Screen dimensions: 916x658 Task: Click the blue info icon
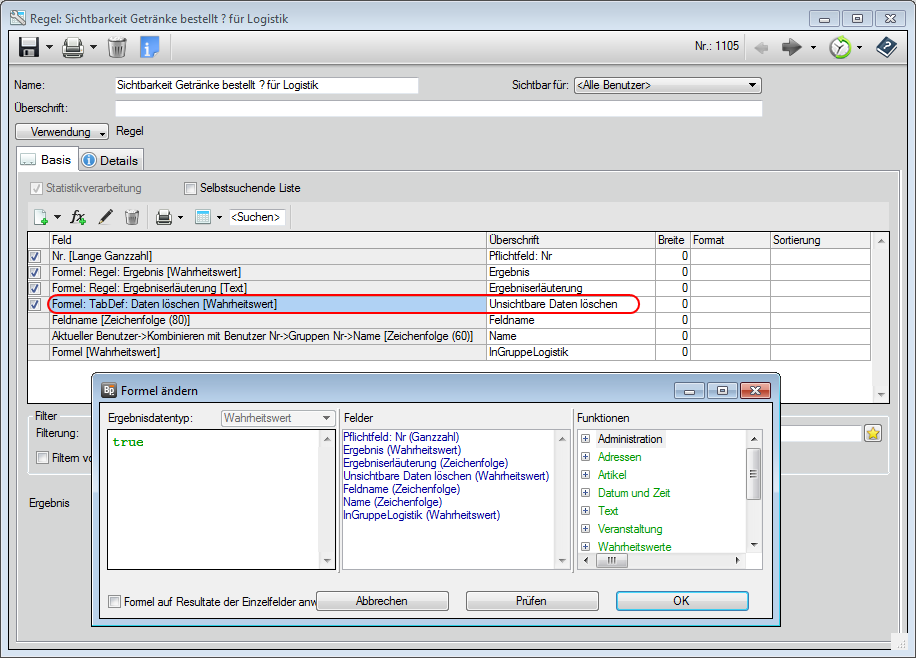pyautogui.click(x=150, y=47)
